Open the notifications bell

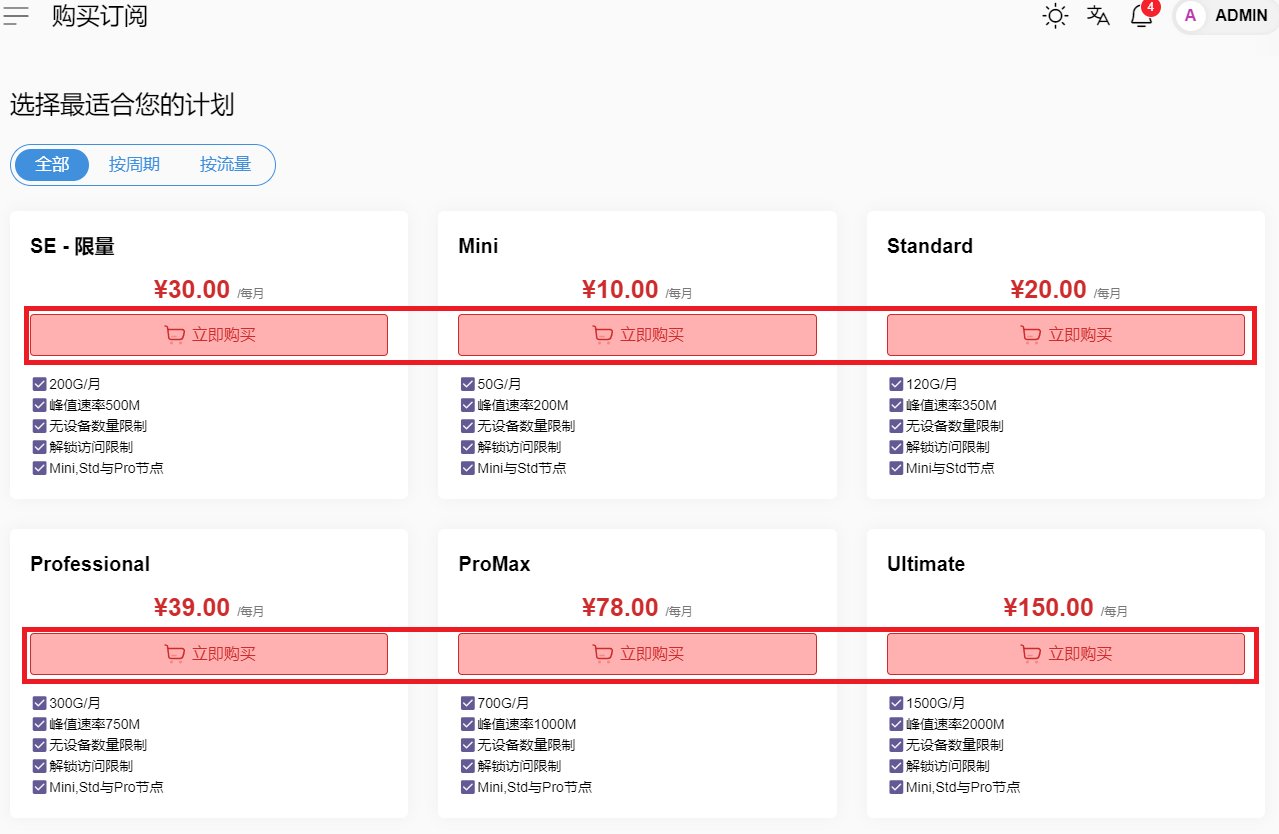1141,16
